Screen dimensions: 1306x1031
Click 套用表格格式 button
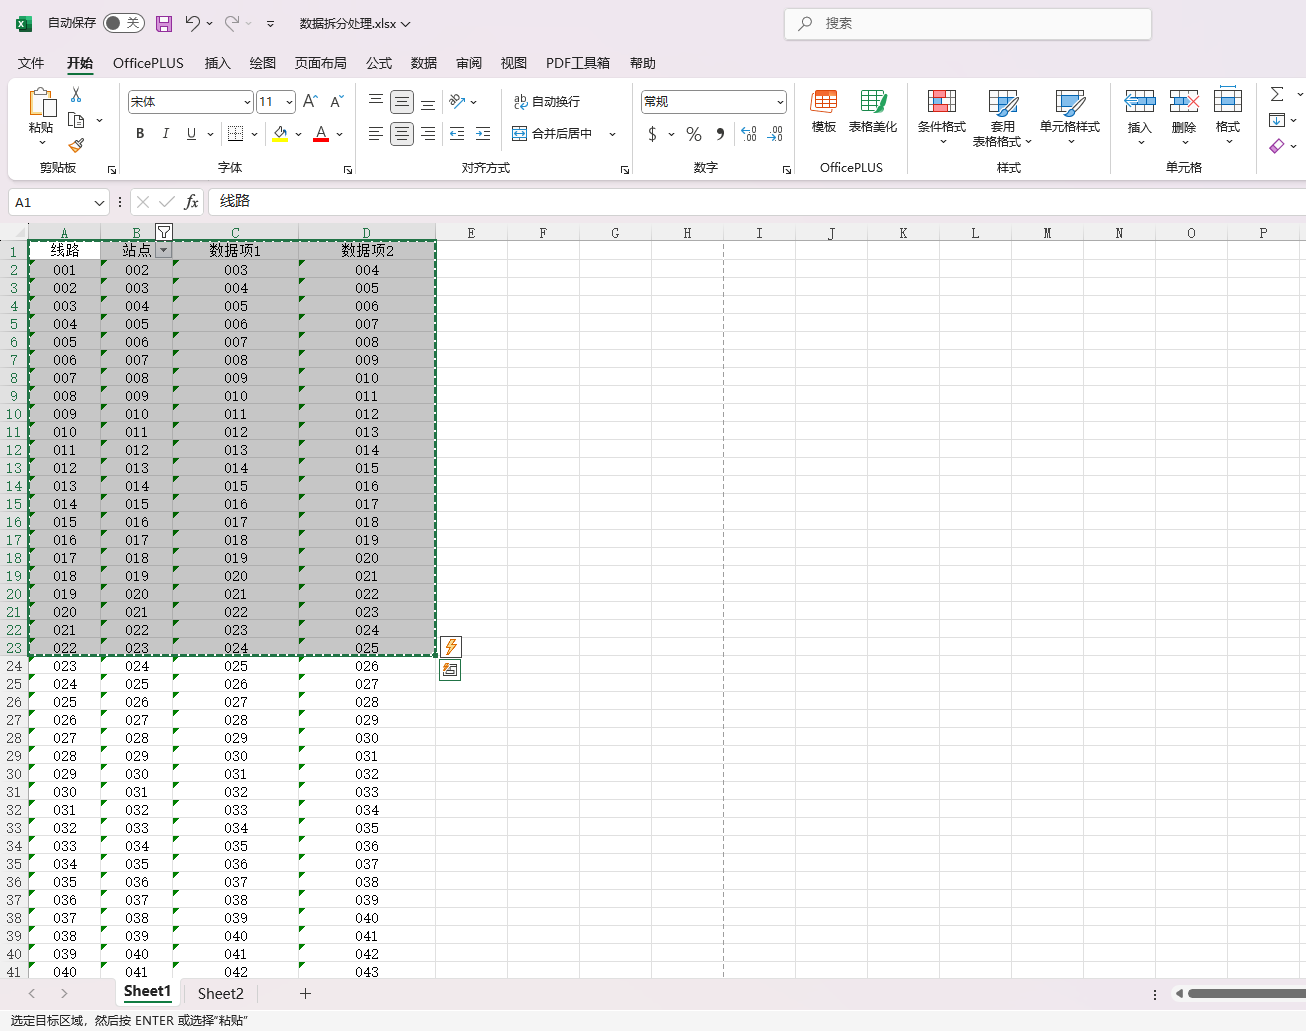tap(1002, 118)
